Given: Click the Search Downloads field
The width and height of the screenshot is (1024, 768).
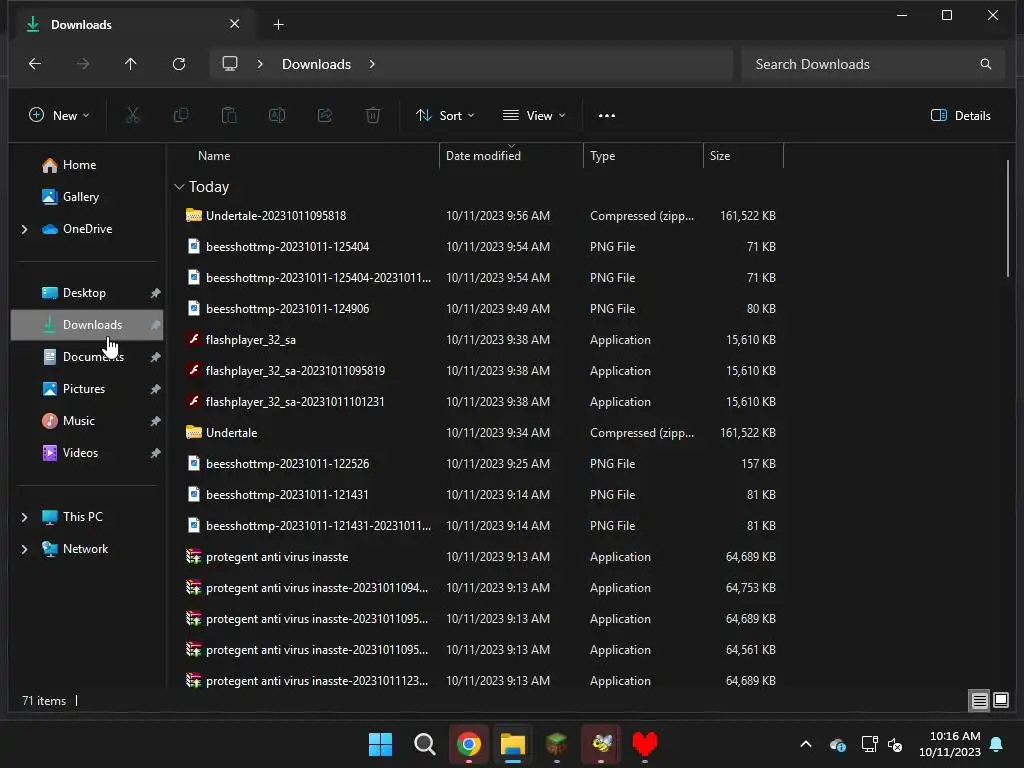Looking at the screenshot, I should pos(872,64).
